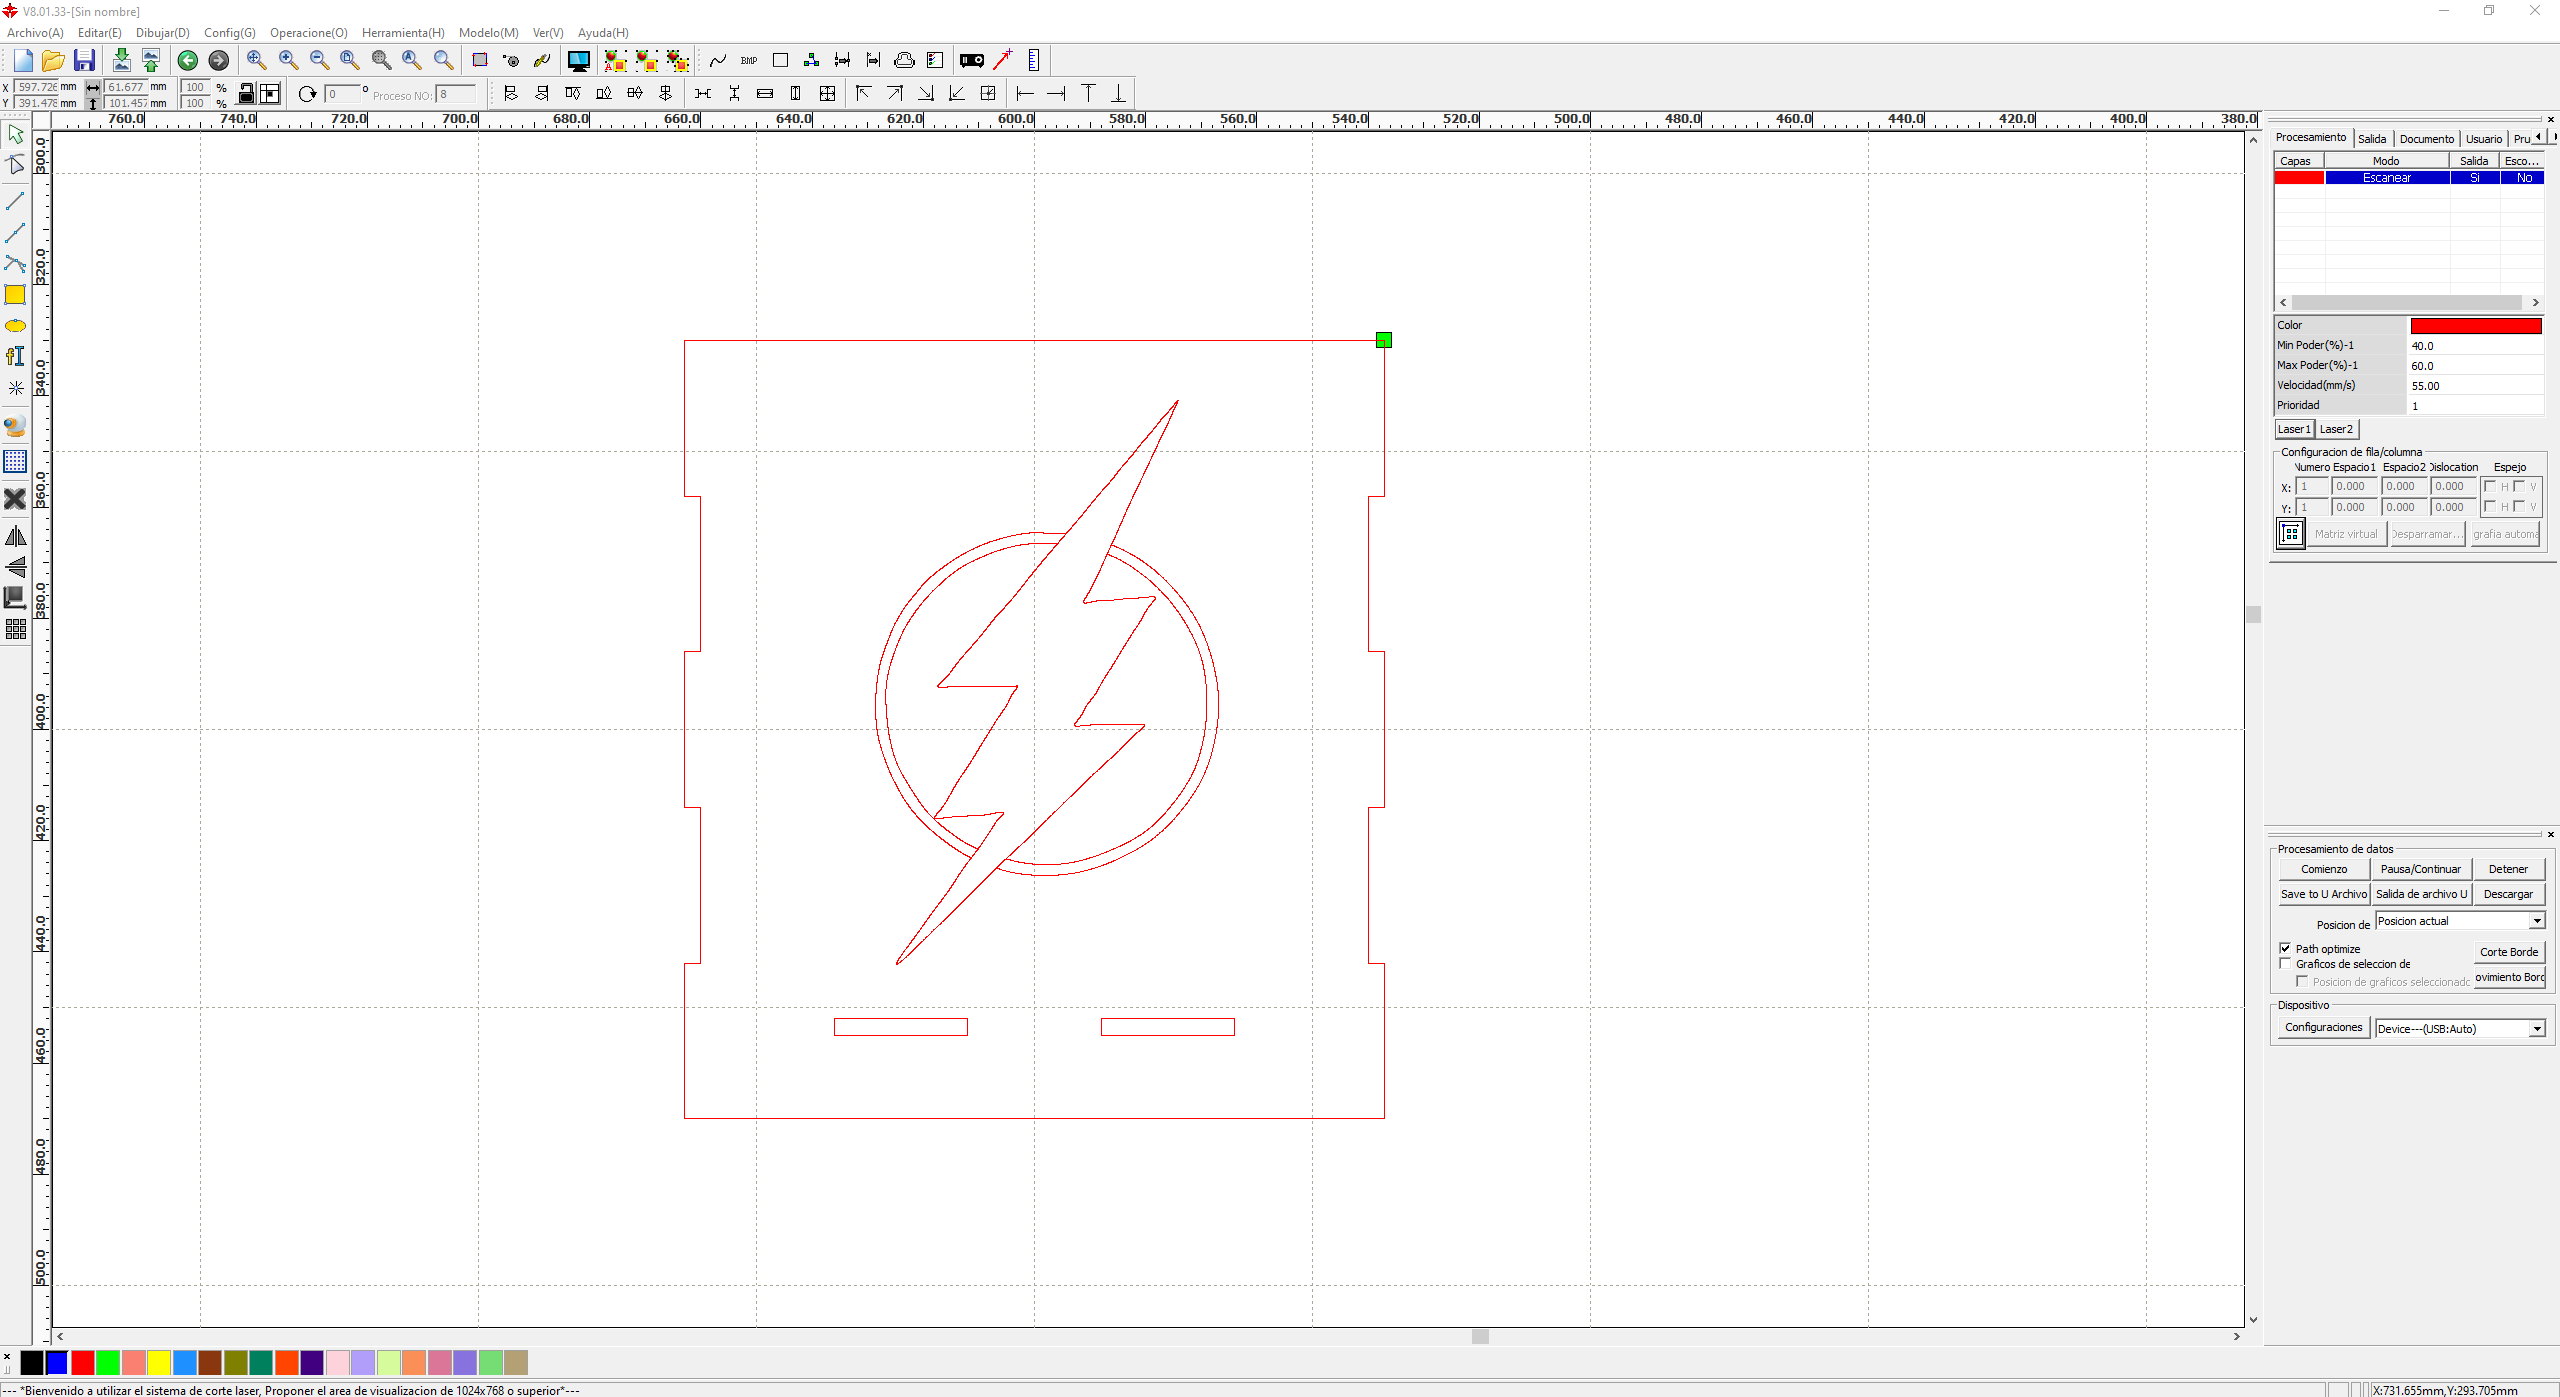2560x1397 pixels.
Task: Open the Archivo menu
Action: pyautogui.click(x=35, y=33)
